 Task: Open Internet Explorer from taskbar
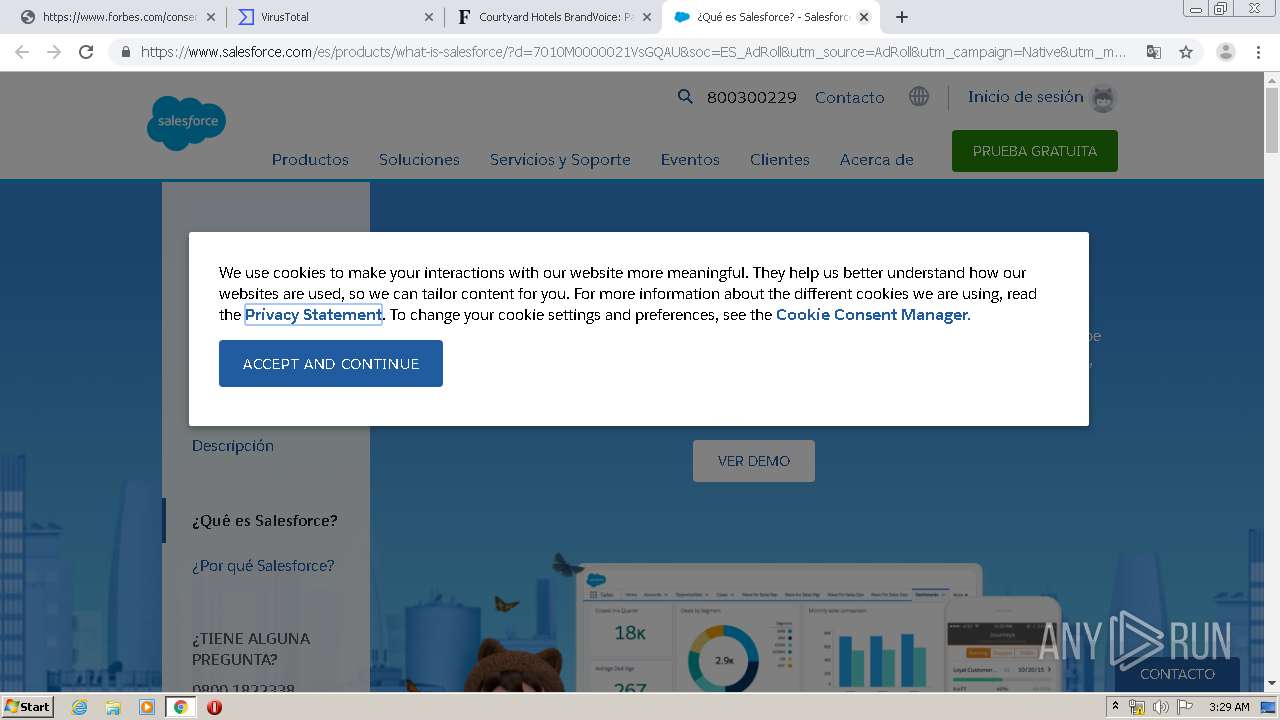tap(80, 707)
